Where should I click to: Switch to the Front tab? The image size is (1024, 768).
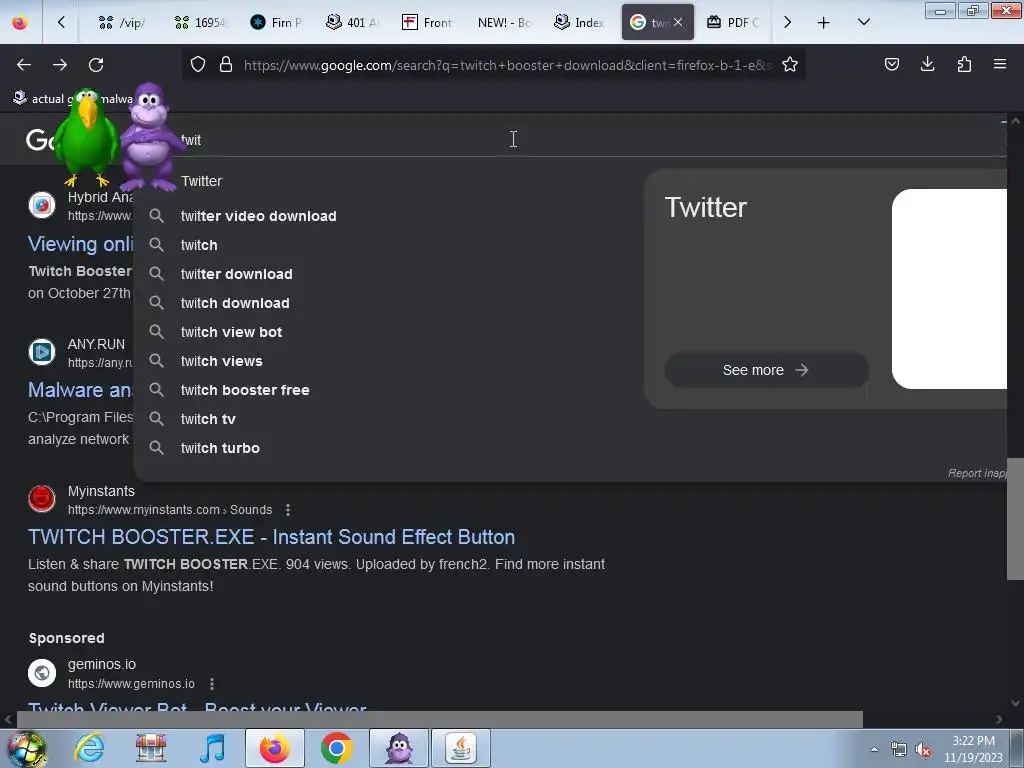click(428, 22)
